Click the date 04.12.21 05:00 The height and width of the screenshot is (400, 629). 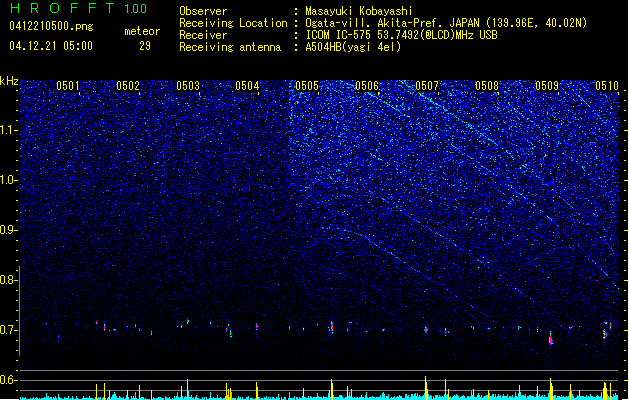[51, 46]
